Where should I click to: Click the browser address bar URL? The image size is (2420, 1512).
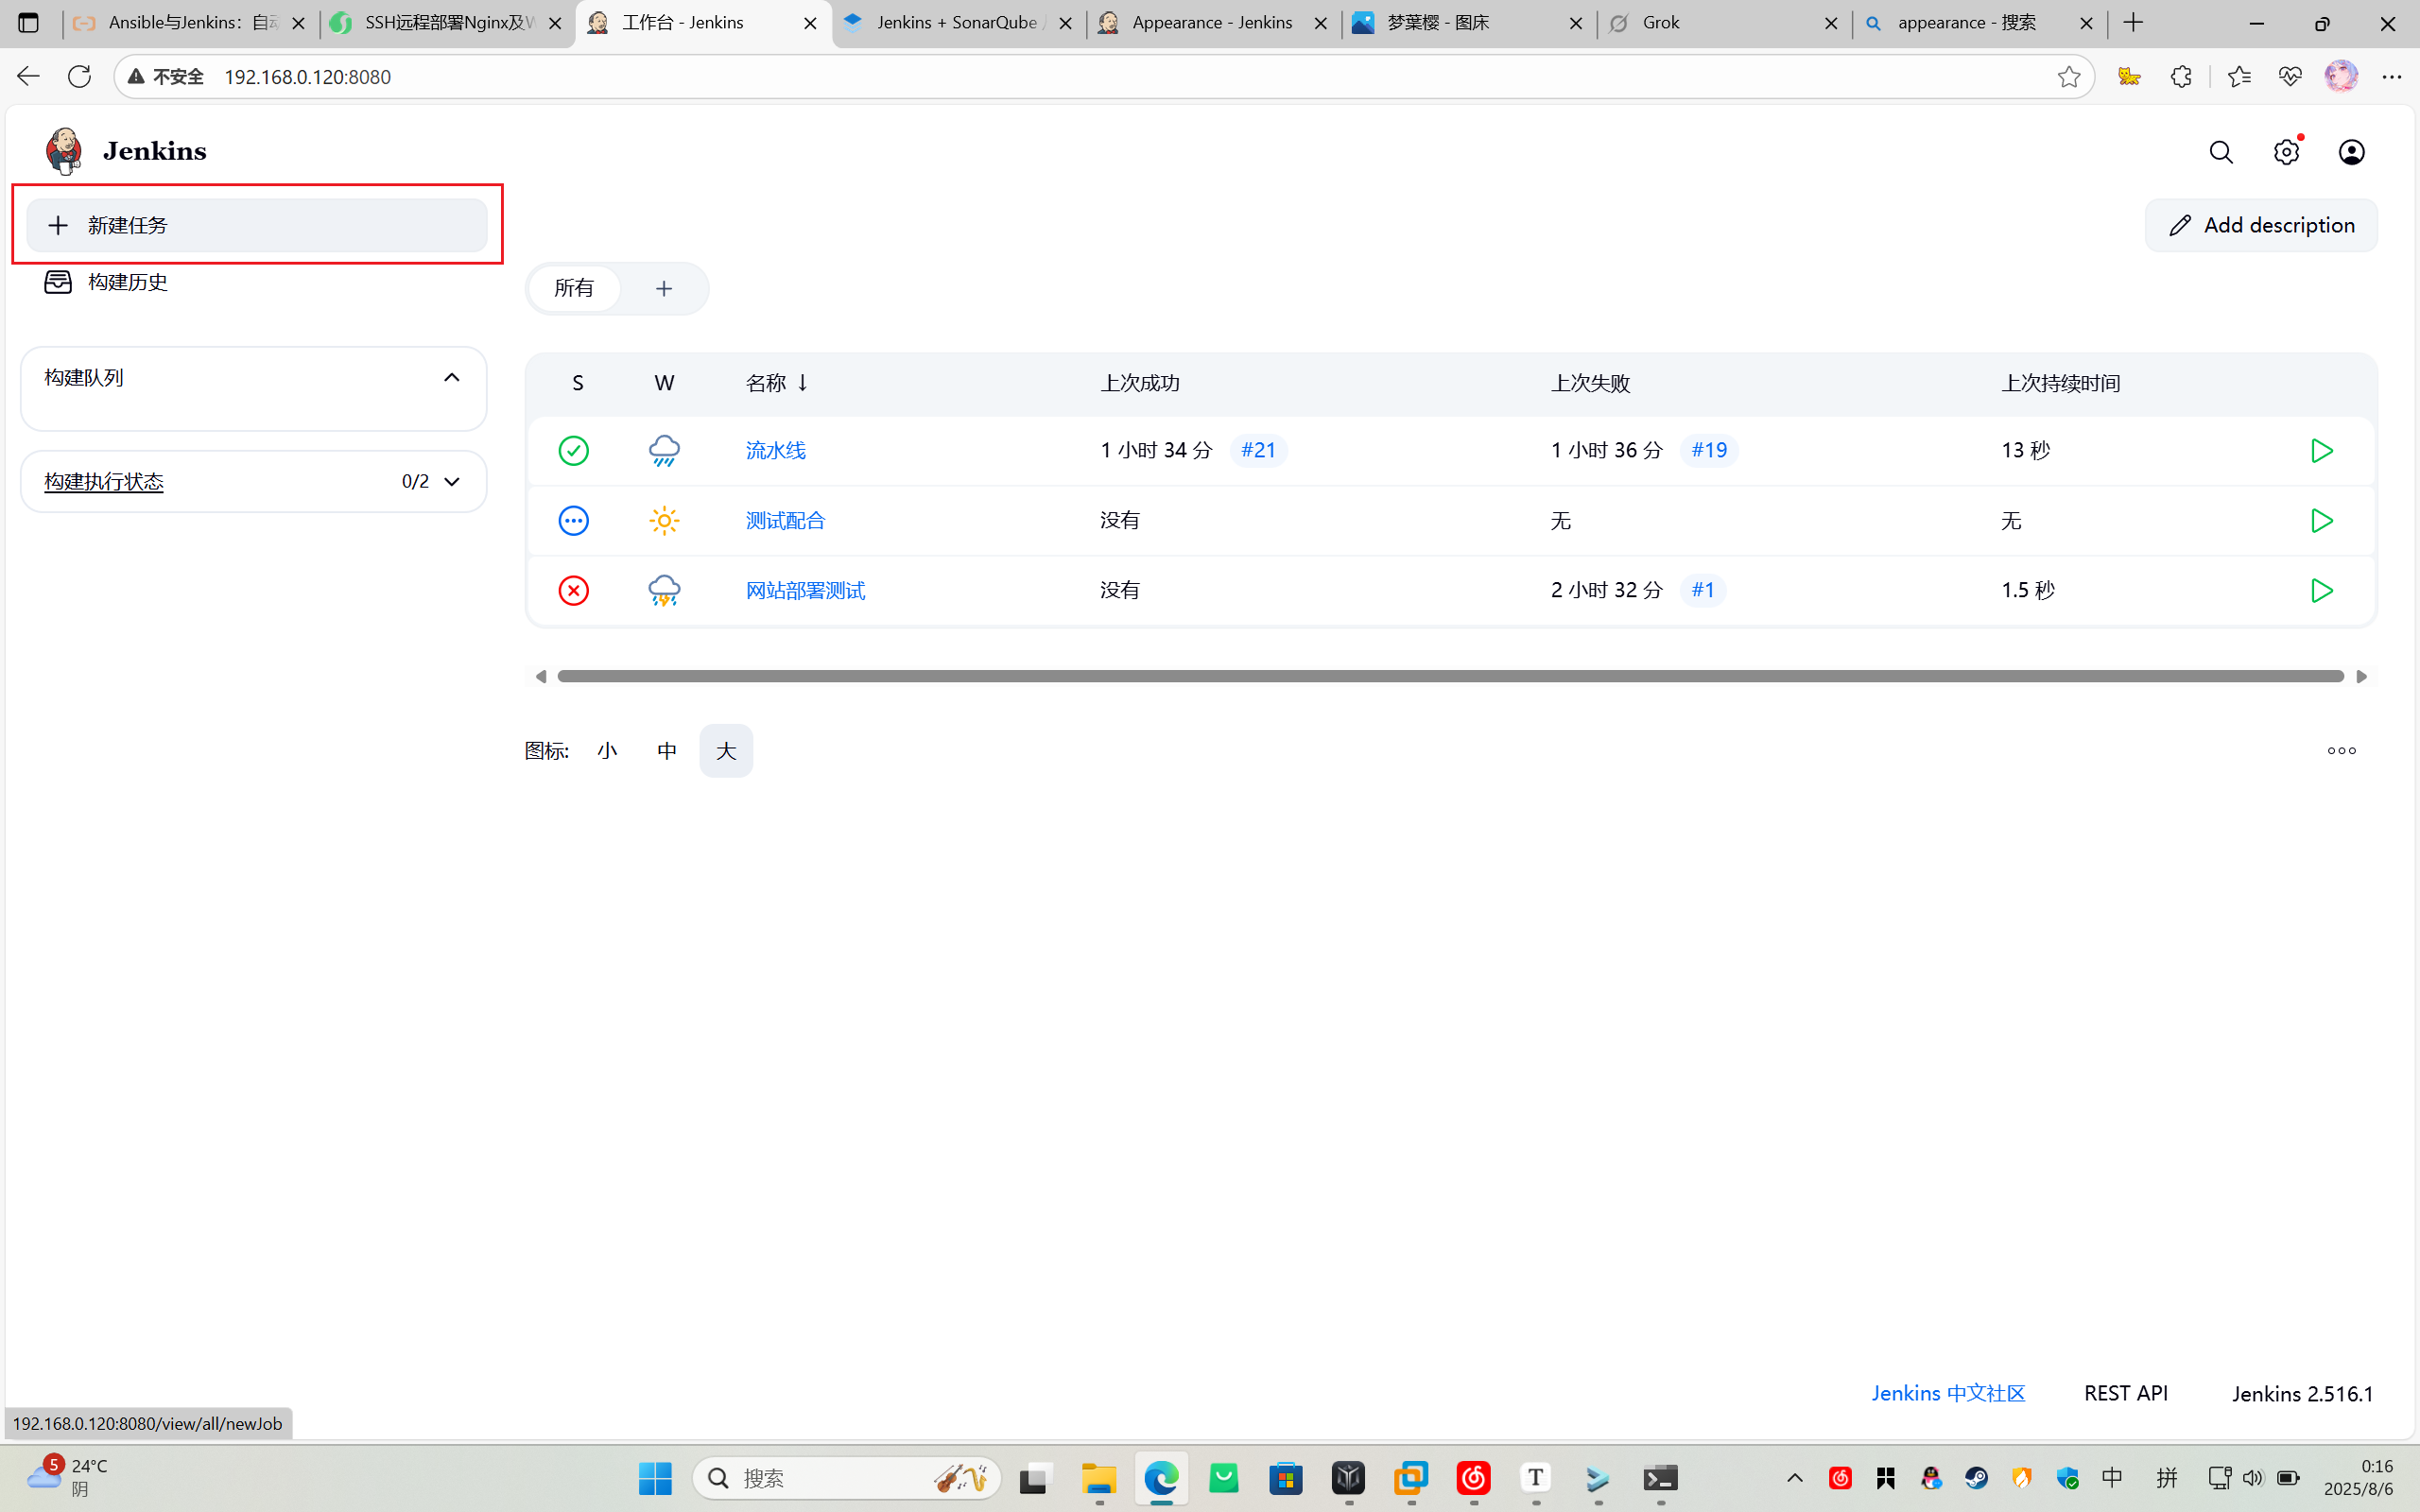307,77
